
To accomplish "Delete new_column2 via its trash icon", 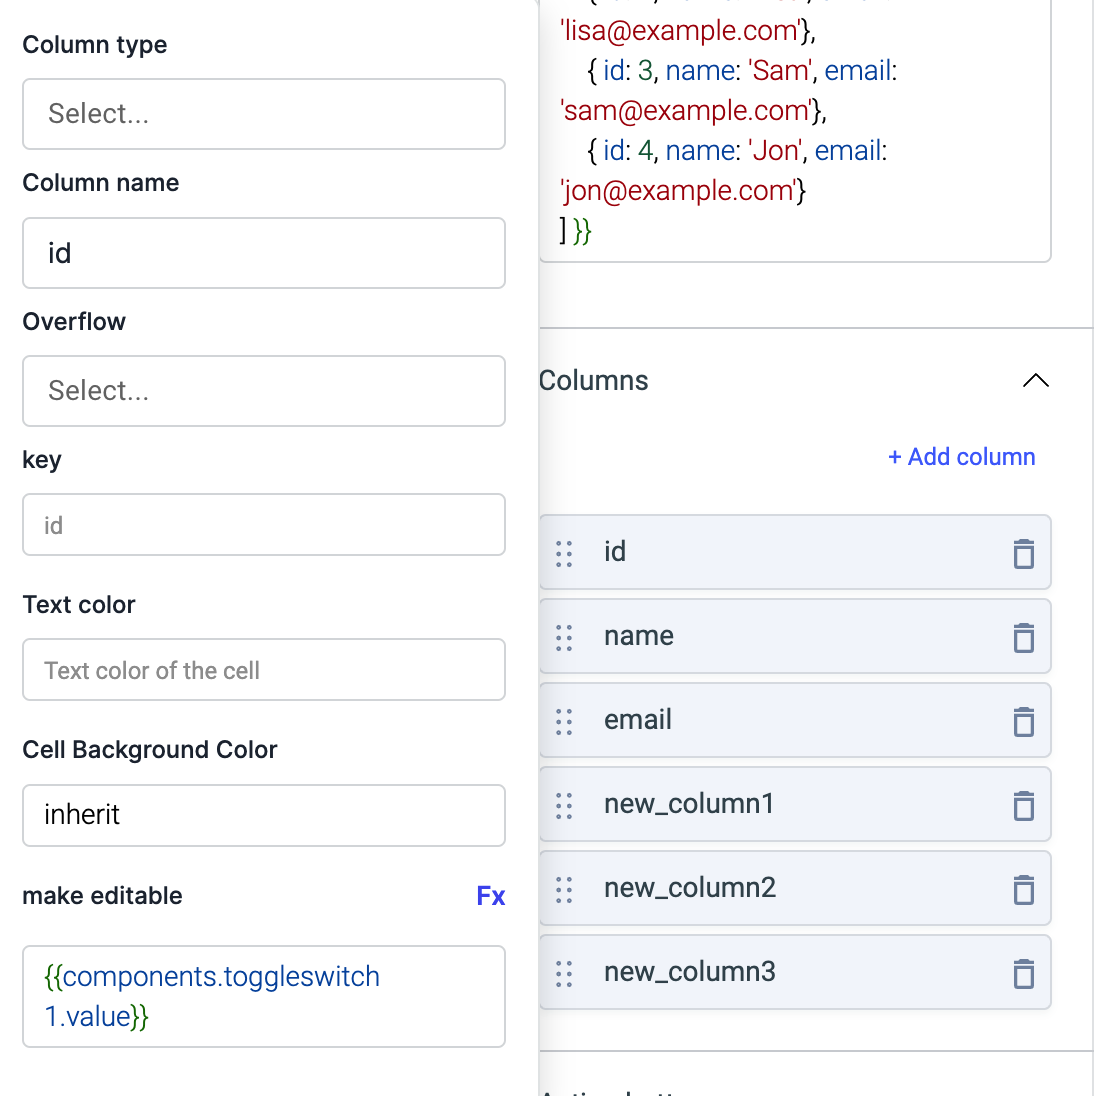I will coord(1023,889).
